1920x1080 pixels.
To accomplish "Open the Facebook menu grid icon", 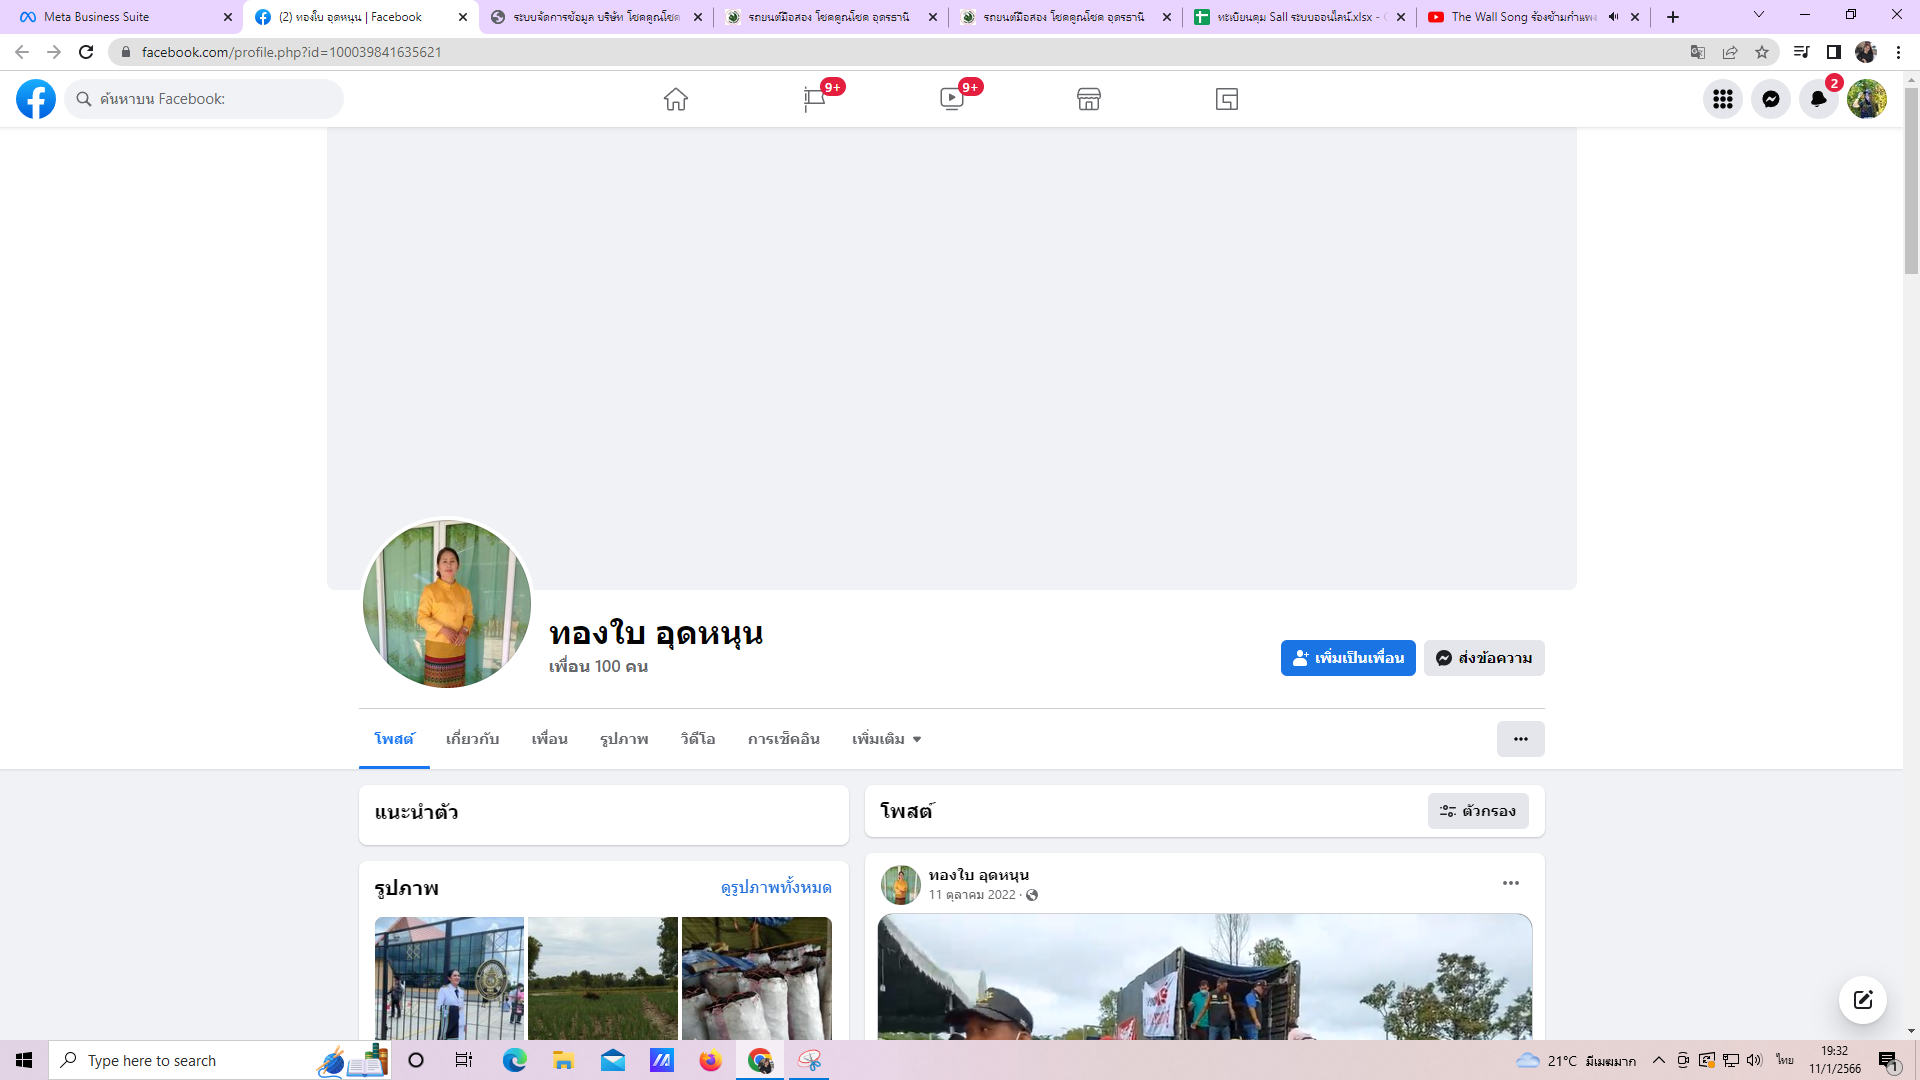I will pos(1722,99).
